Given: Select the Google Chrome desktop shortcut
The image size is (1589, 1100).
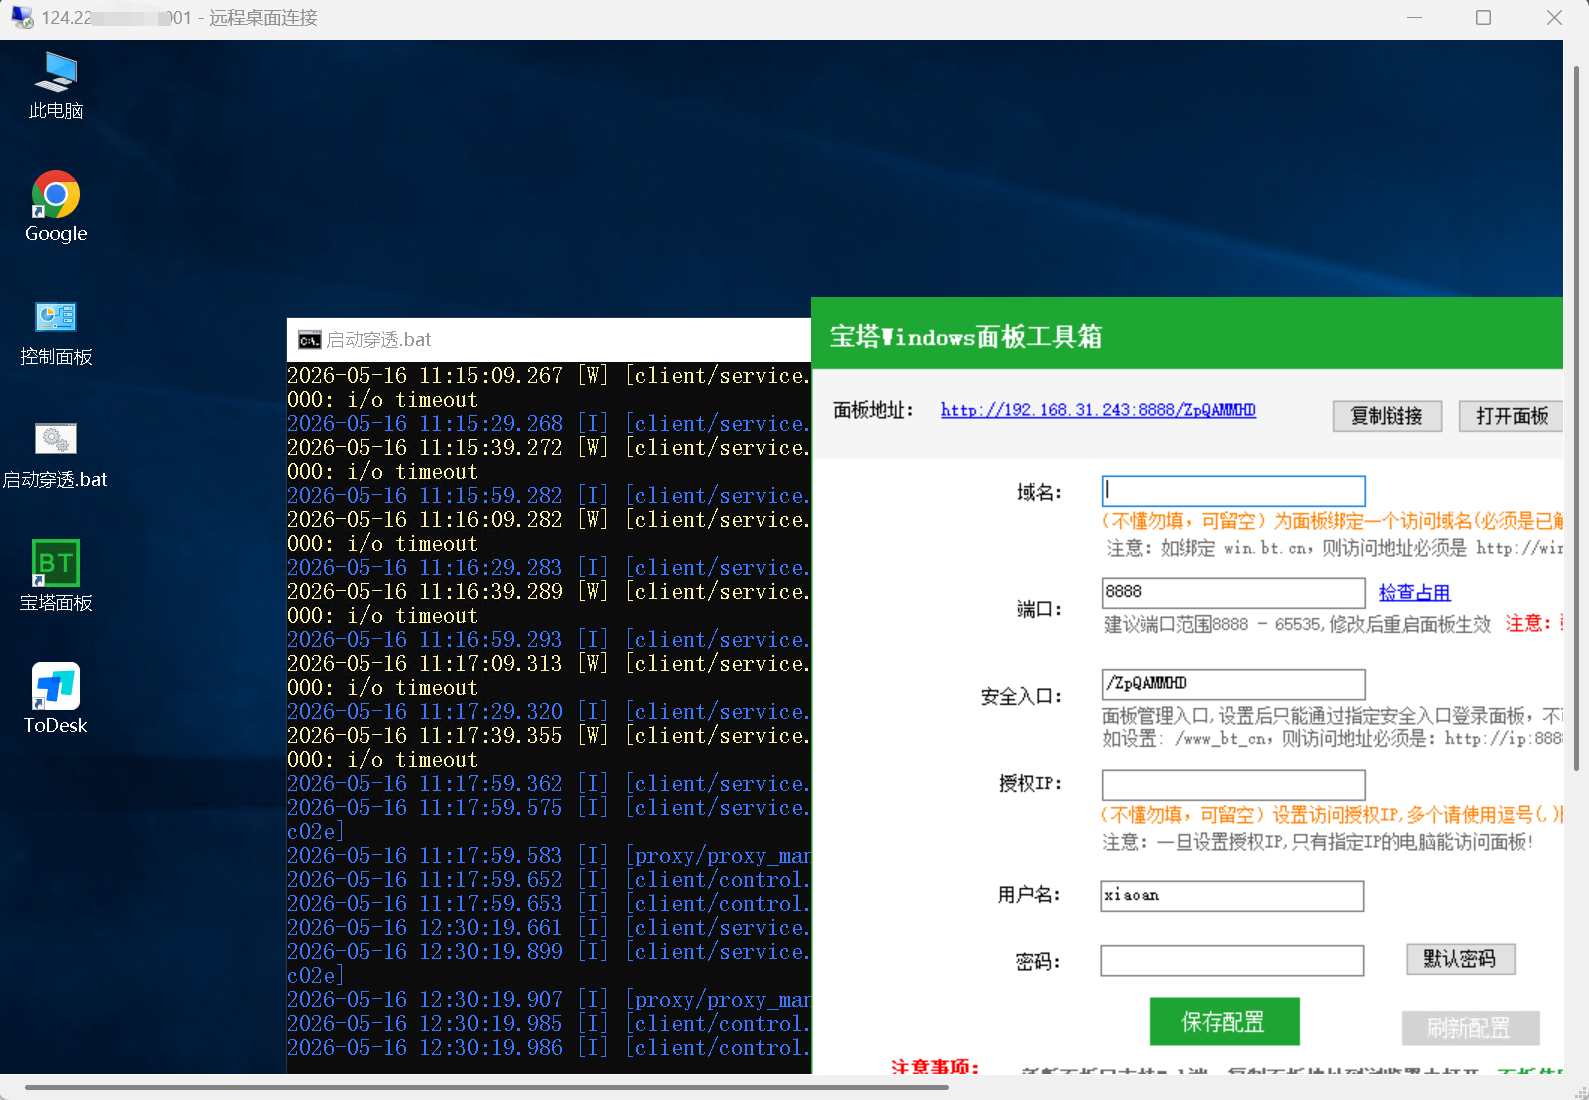Looking at the screenshot, I should point(56,207).
